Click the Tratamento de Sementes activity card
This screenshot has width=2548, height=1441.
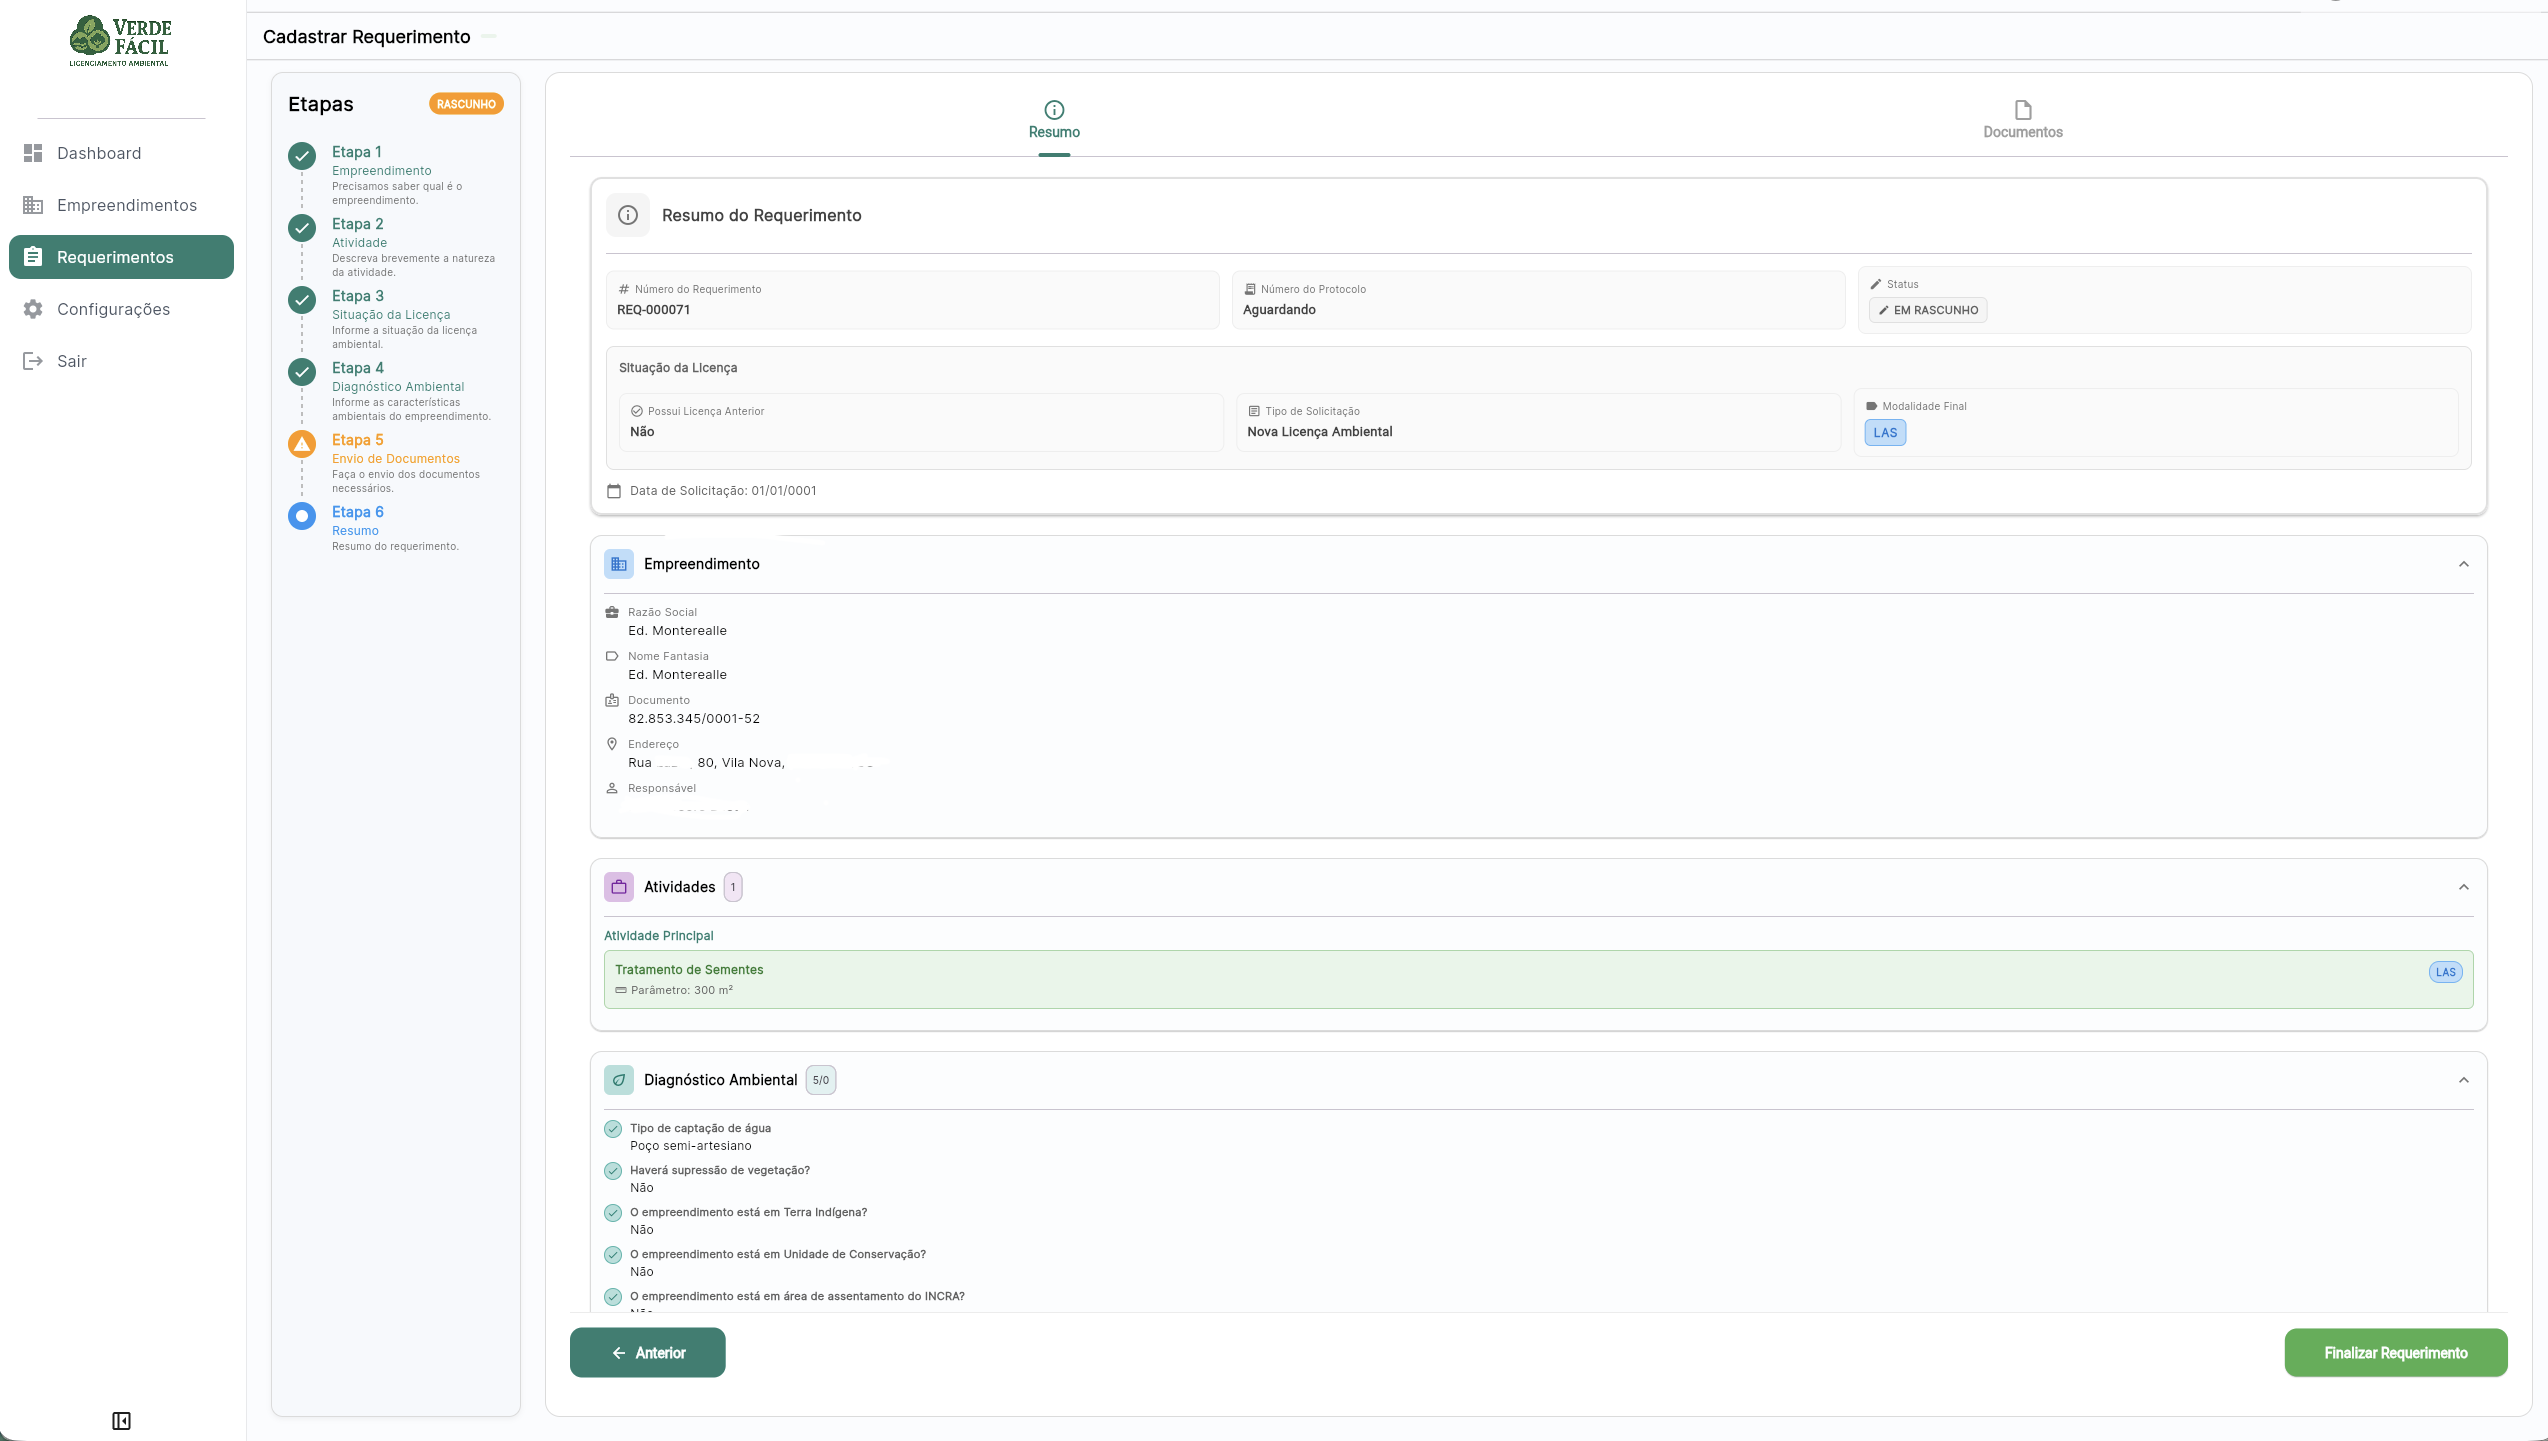pos(1538,979)
